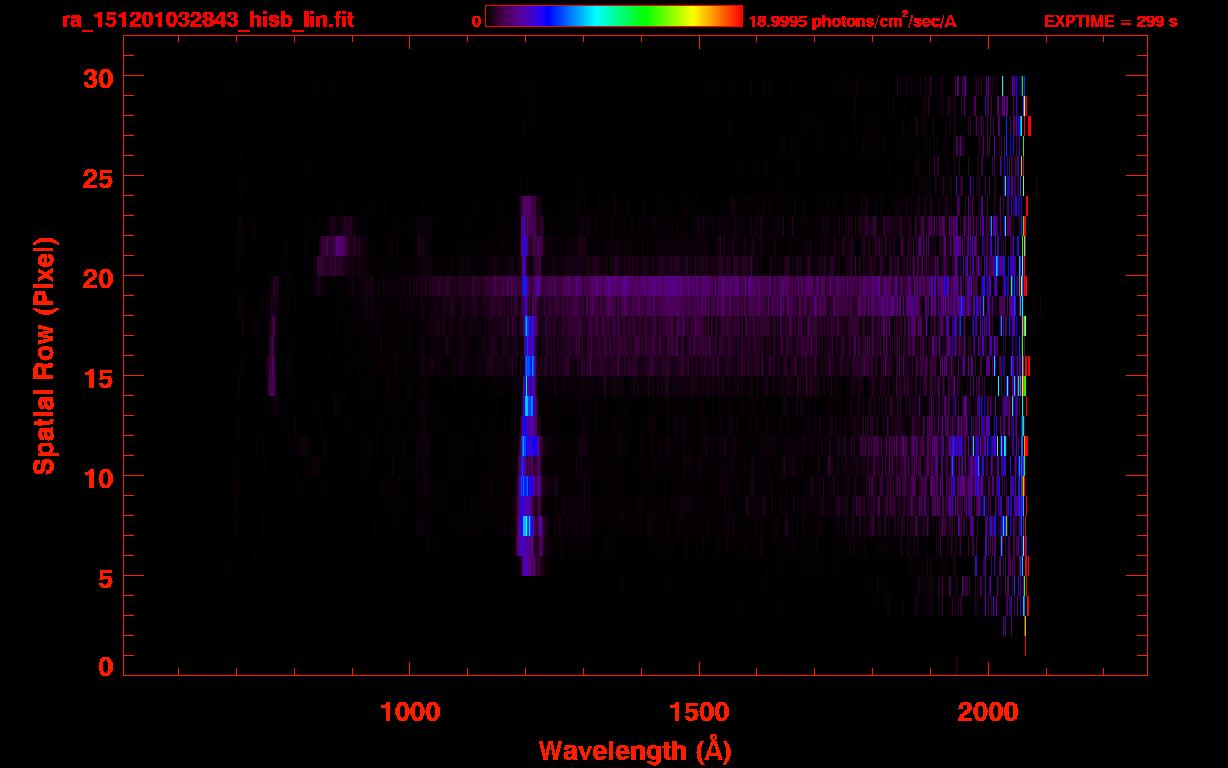The image size is (1228, 768).
Task: Click the 1500 wavelength tick label
Action: (x=699, y=711)
